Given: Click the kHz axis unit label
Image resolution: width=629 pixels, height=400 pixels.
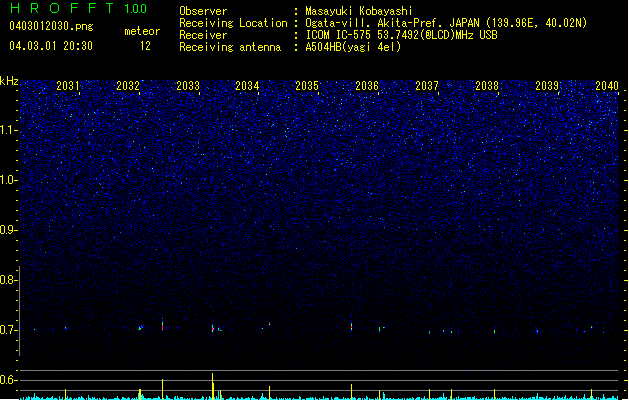Looking at the screenshot, I should click(x=9, y=81).
